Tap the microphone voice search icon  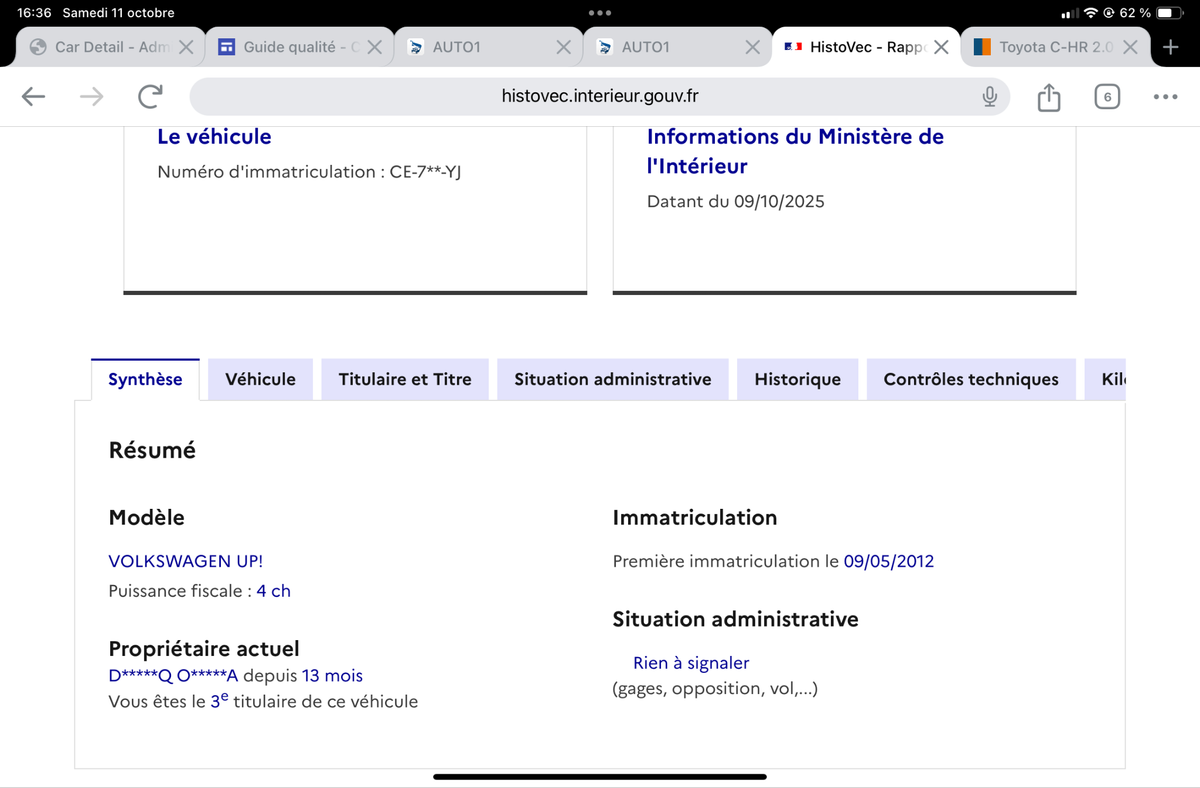[989, 96]
